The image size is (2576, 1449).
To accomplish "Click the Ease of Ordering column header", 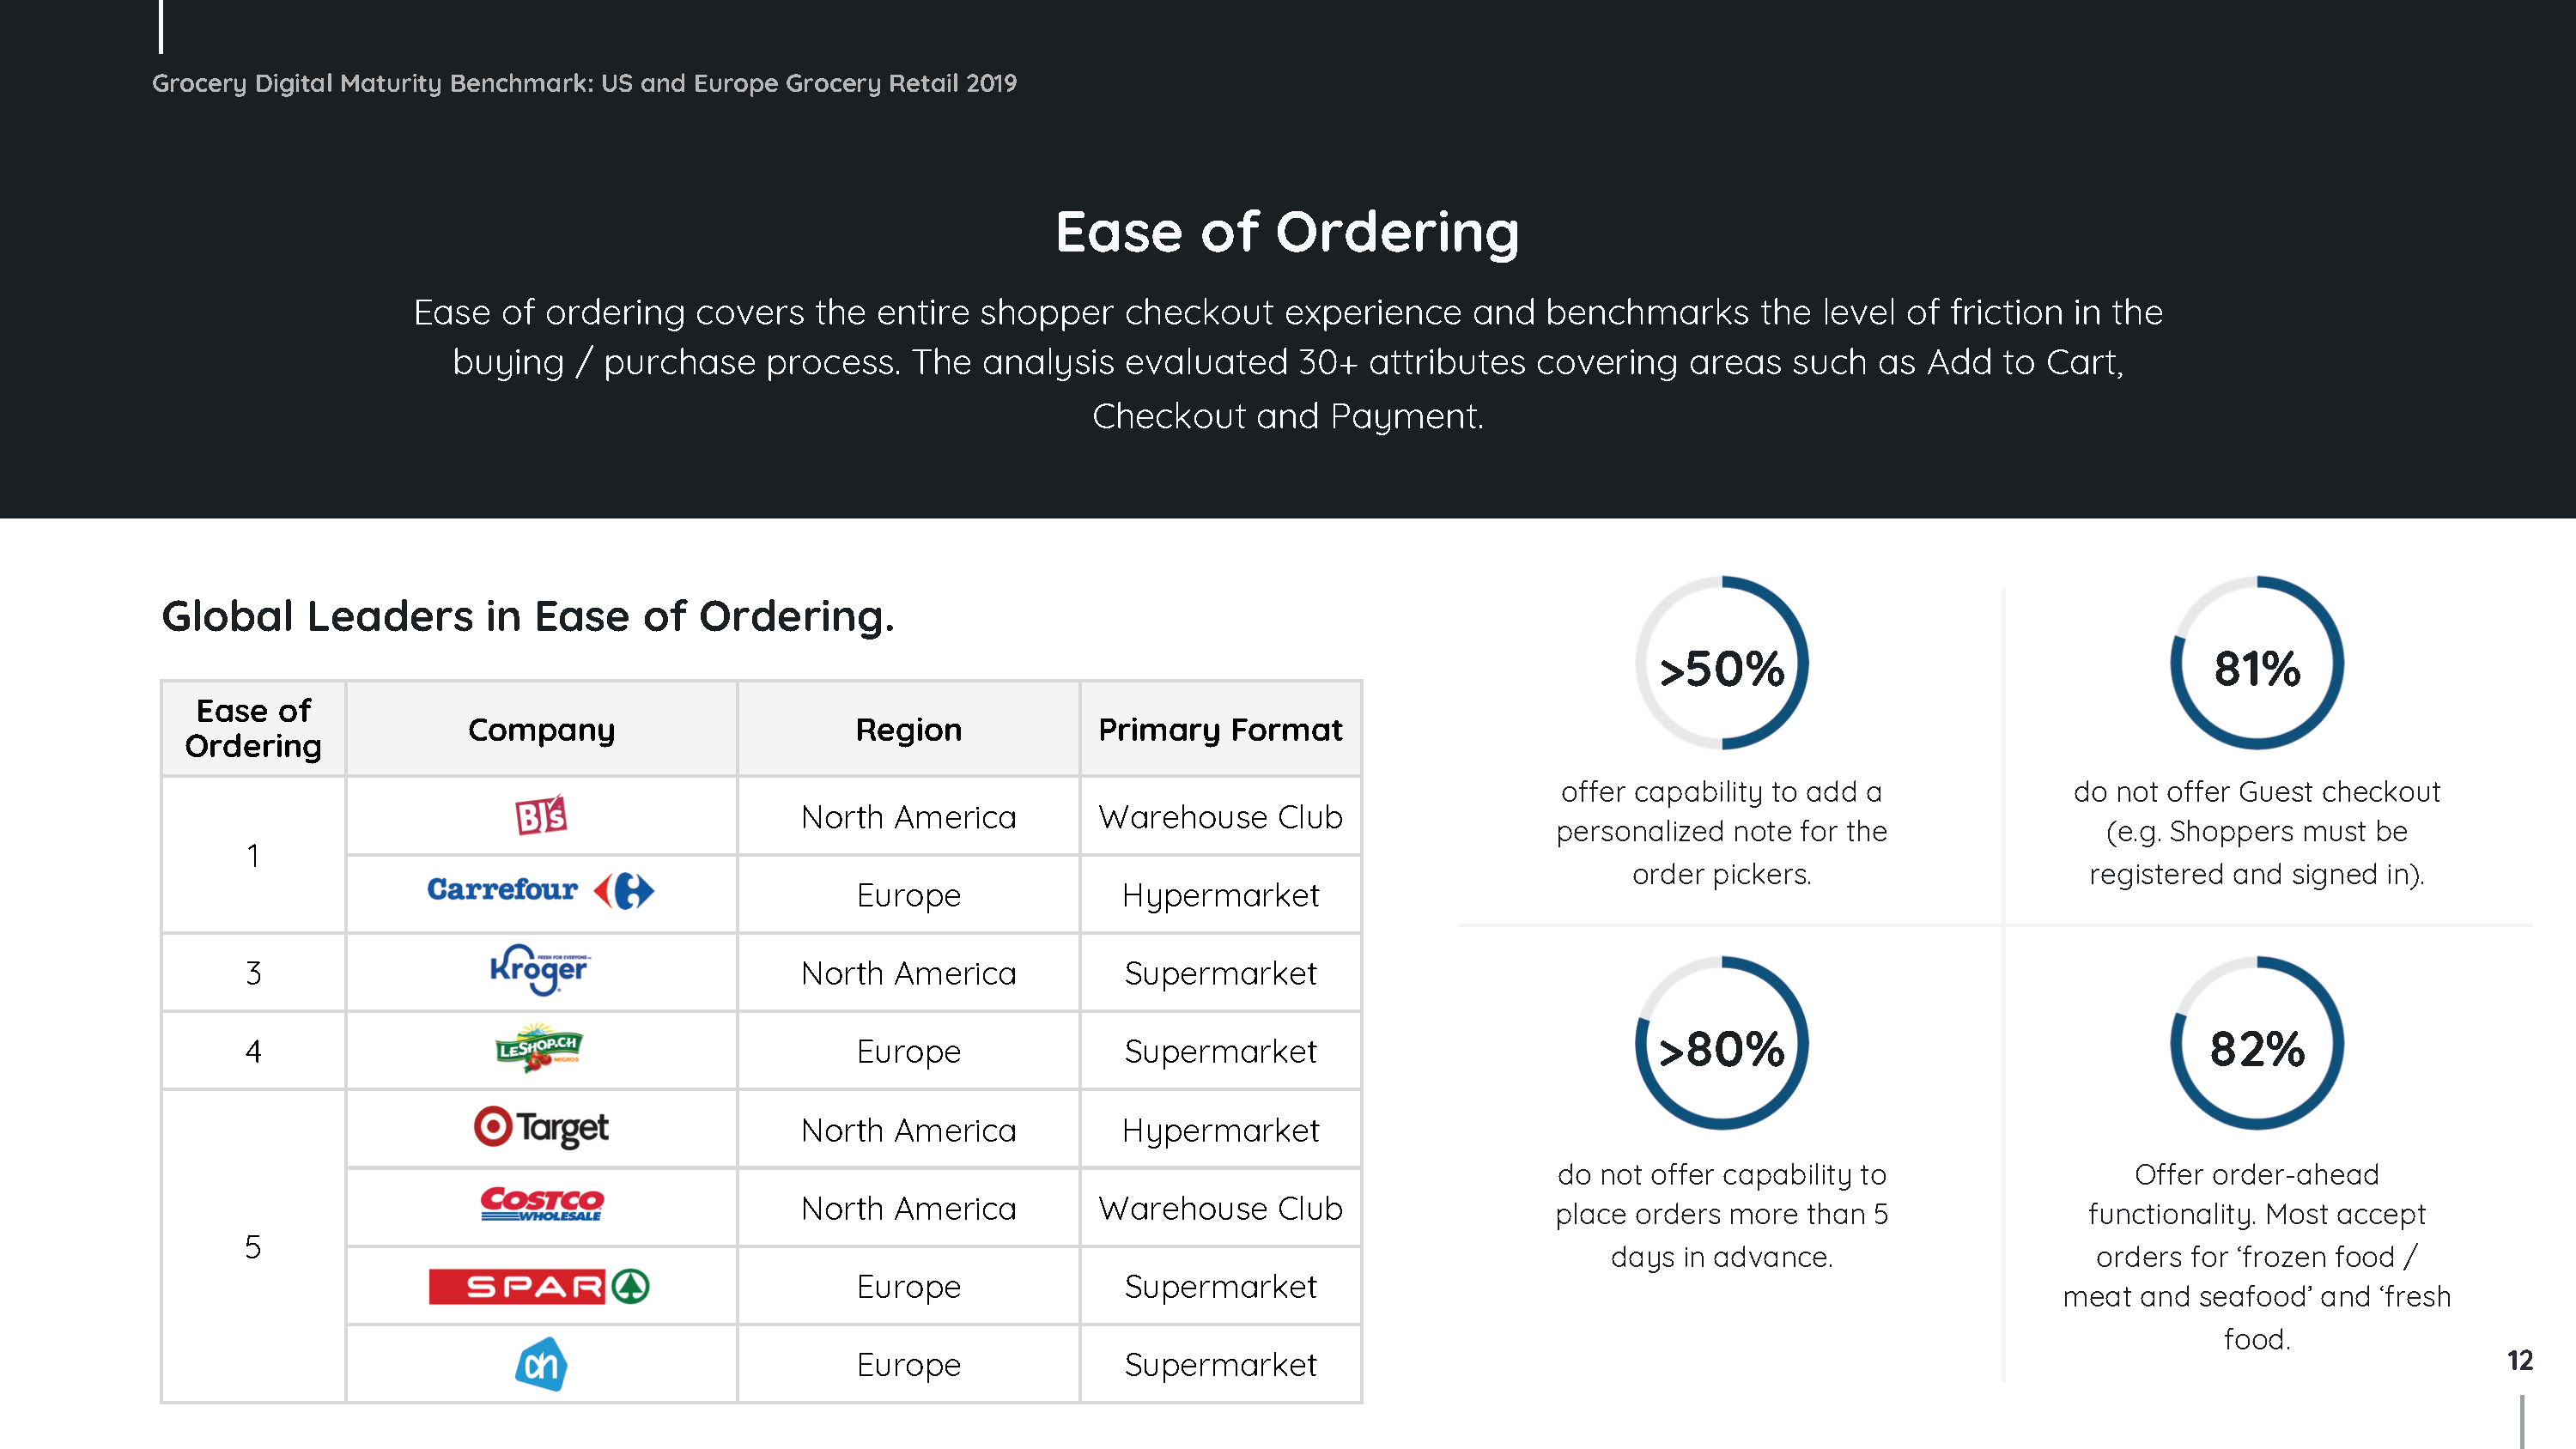I will 253,728.
